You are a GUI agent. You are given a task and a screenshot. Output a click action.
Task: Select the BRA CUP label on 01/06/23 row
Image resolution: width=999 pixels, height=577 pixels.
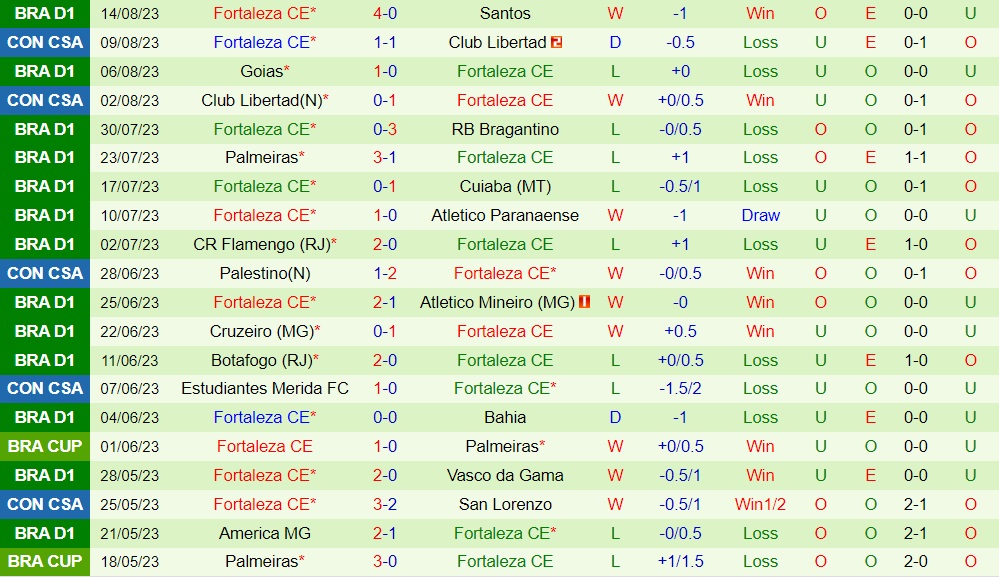[45, 446]
